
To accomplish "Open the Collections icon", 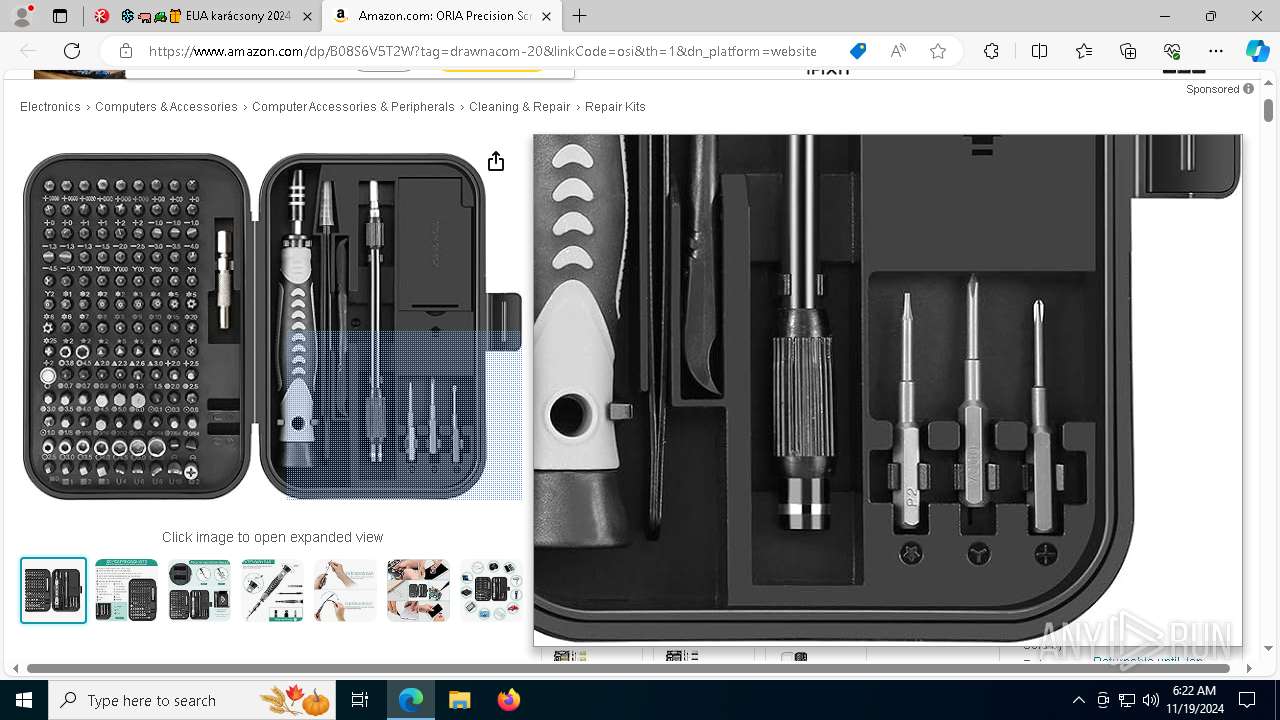I will [1128, 51].
